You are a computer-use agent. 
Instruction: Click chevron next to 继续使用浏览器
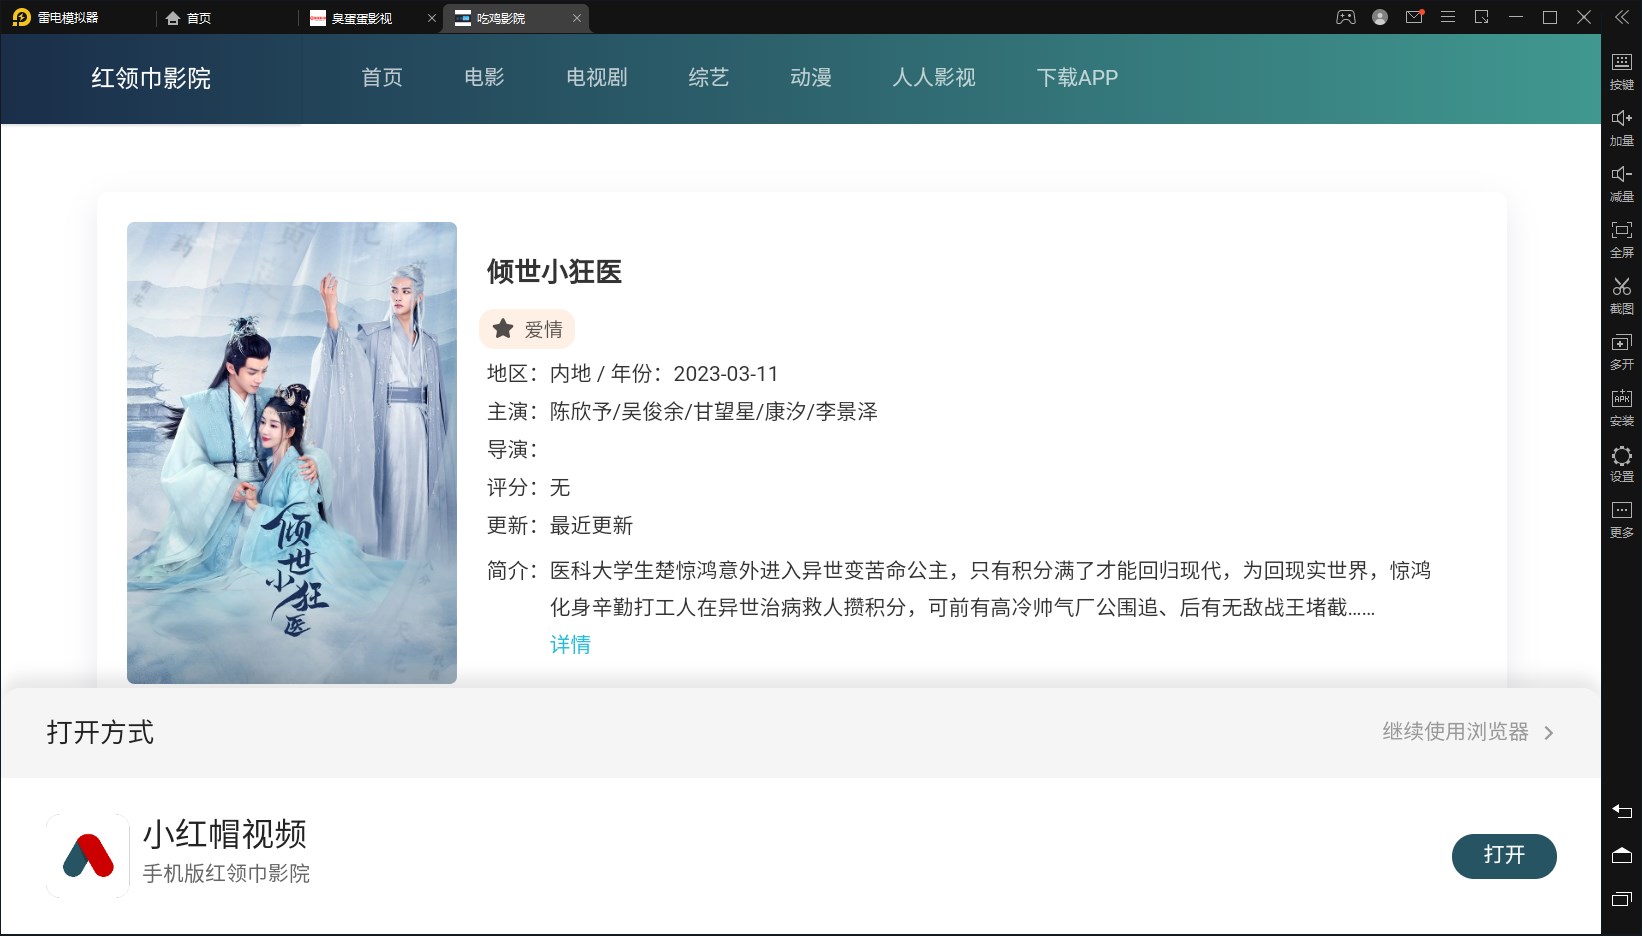[1549, 733]
